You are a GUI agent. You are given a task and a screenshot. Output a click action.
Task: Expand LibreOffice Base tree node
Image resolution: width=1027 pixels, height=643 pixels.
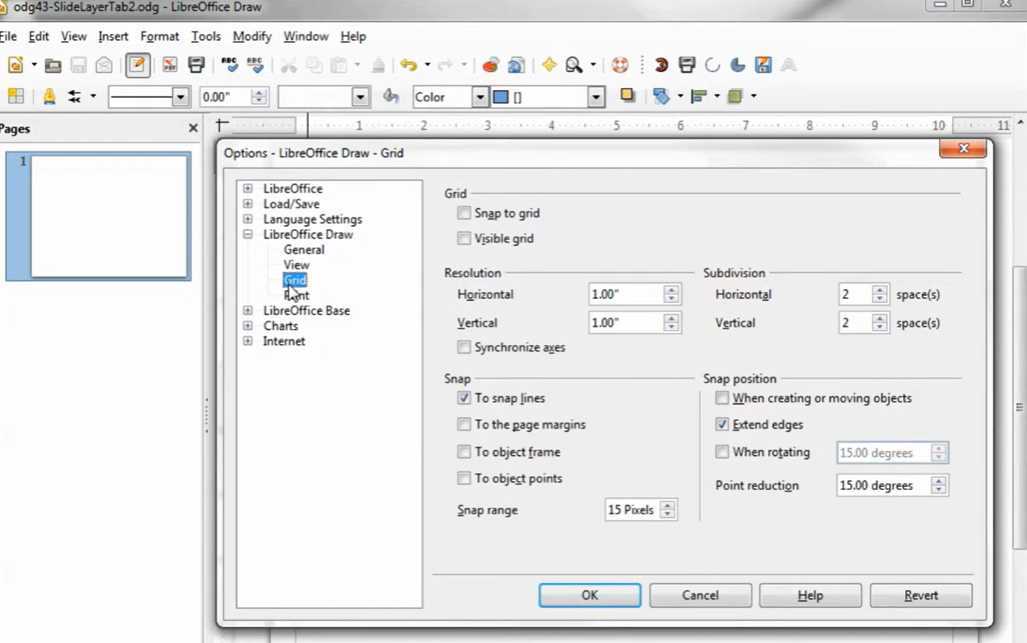coord(248,310)
